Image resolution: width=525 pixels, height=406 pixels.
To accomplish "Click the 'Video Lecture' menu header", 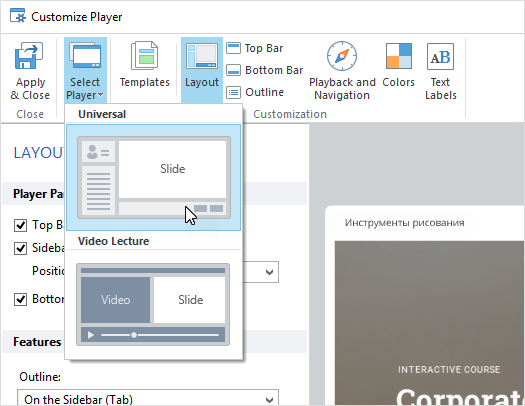I will [x=114, y=241].
